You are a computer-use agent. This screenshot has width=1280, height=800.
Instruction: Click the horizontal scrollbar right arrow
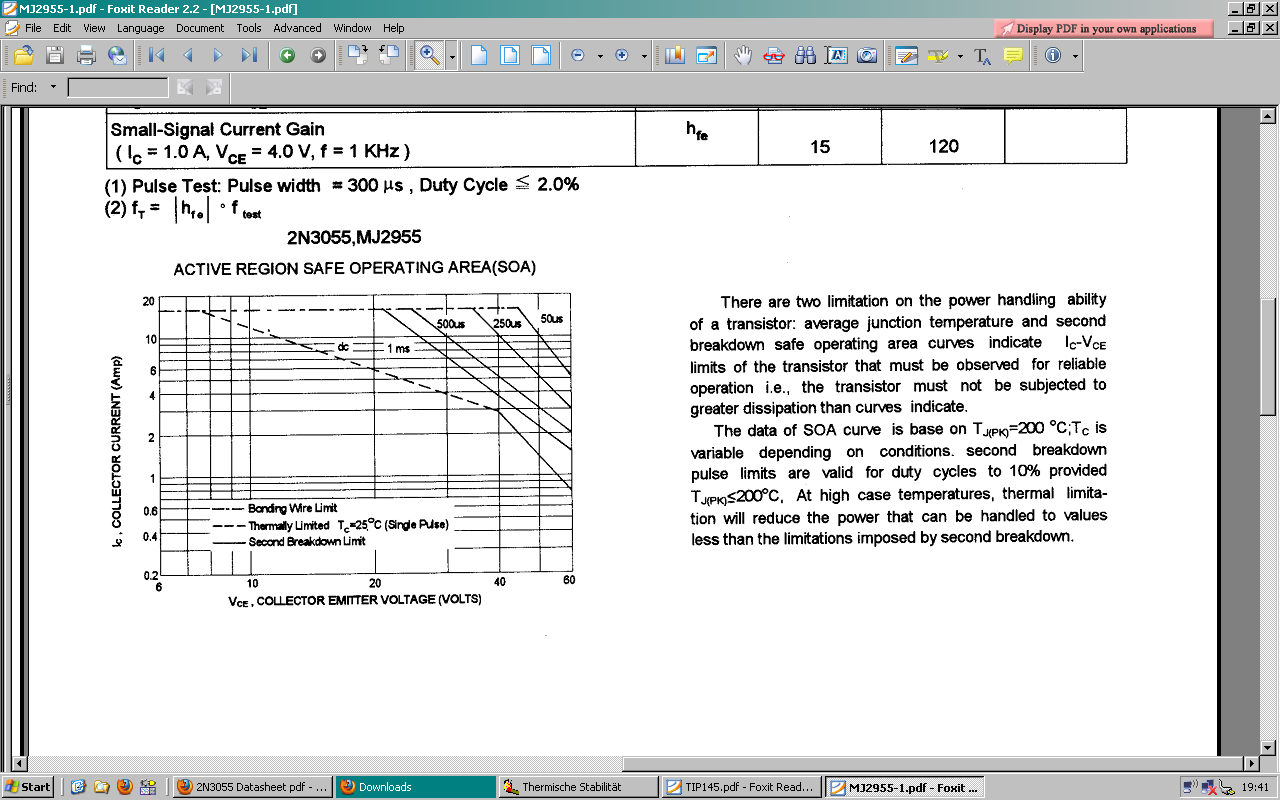pyautogui.click(x=1251, y=764)
